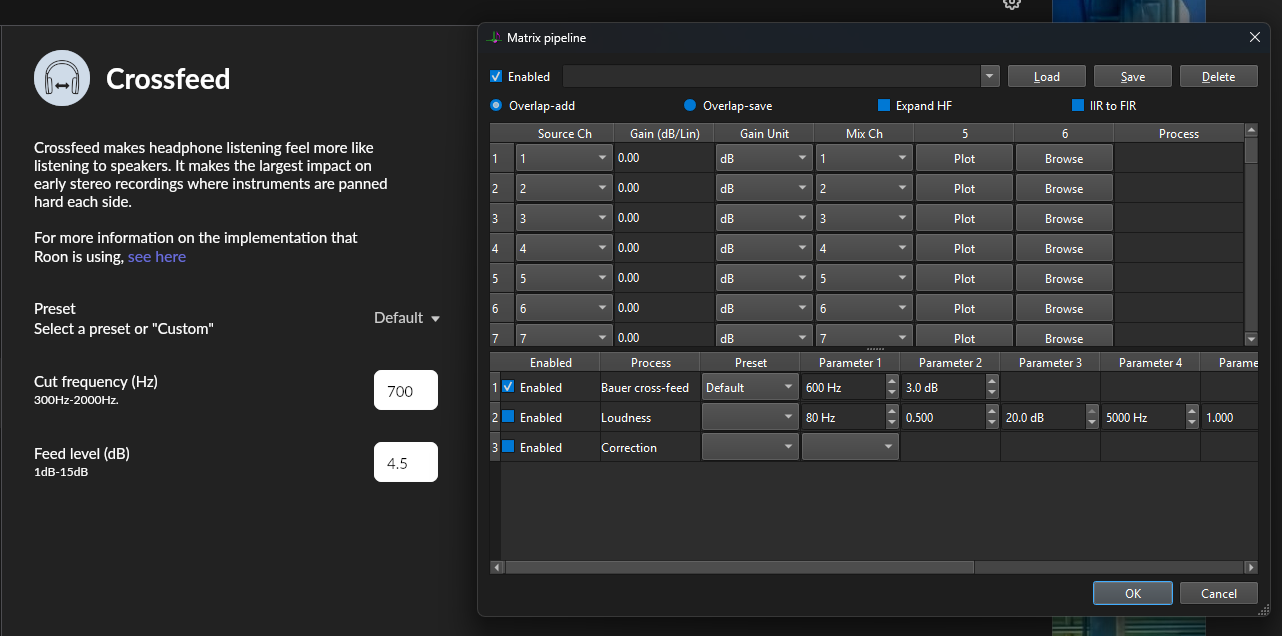1282x636 pixels.
Task: Increase Bauer cross-feed frequency with up arrow
Action: [x=891, y=382]
